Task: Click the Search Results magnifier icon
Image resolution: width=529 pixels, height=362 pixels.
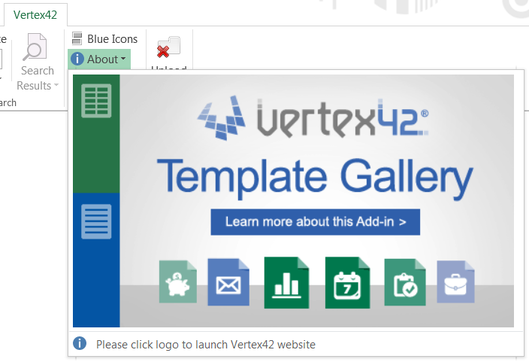Action: [35, 47]
